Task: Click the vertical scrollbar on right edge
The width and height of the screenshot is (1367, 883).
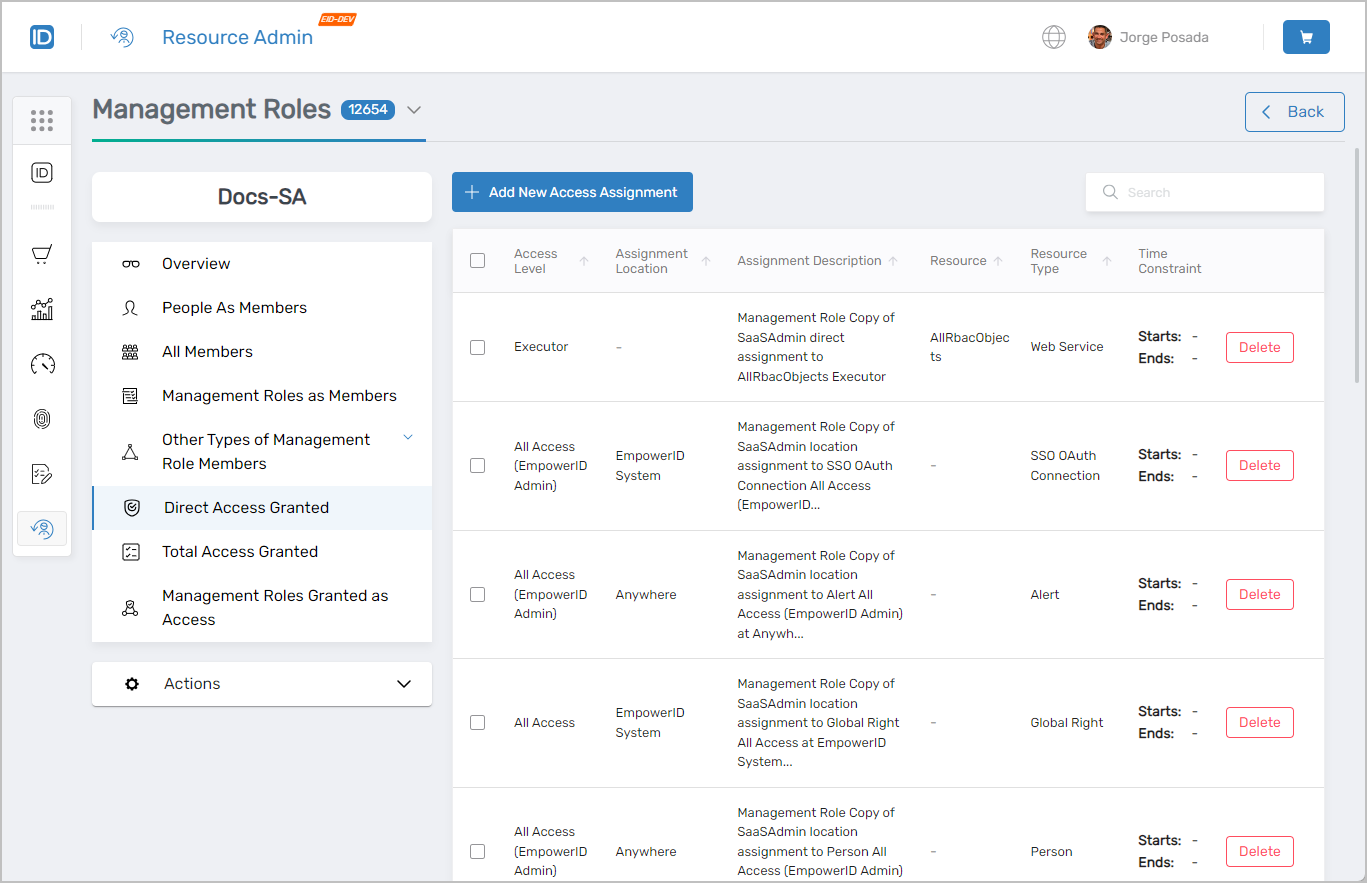Action: click(x=1357, y=265)
